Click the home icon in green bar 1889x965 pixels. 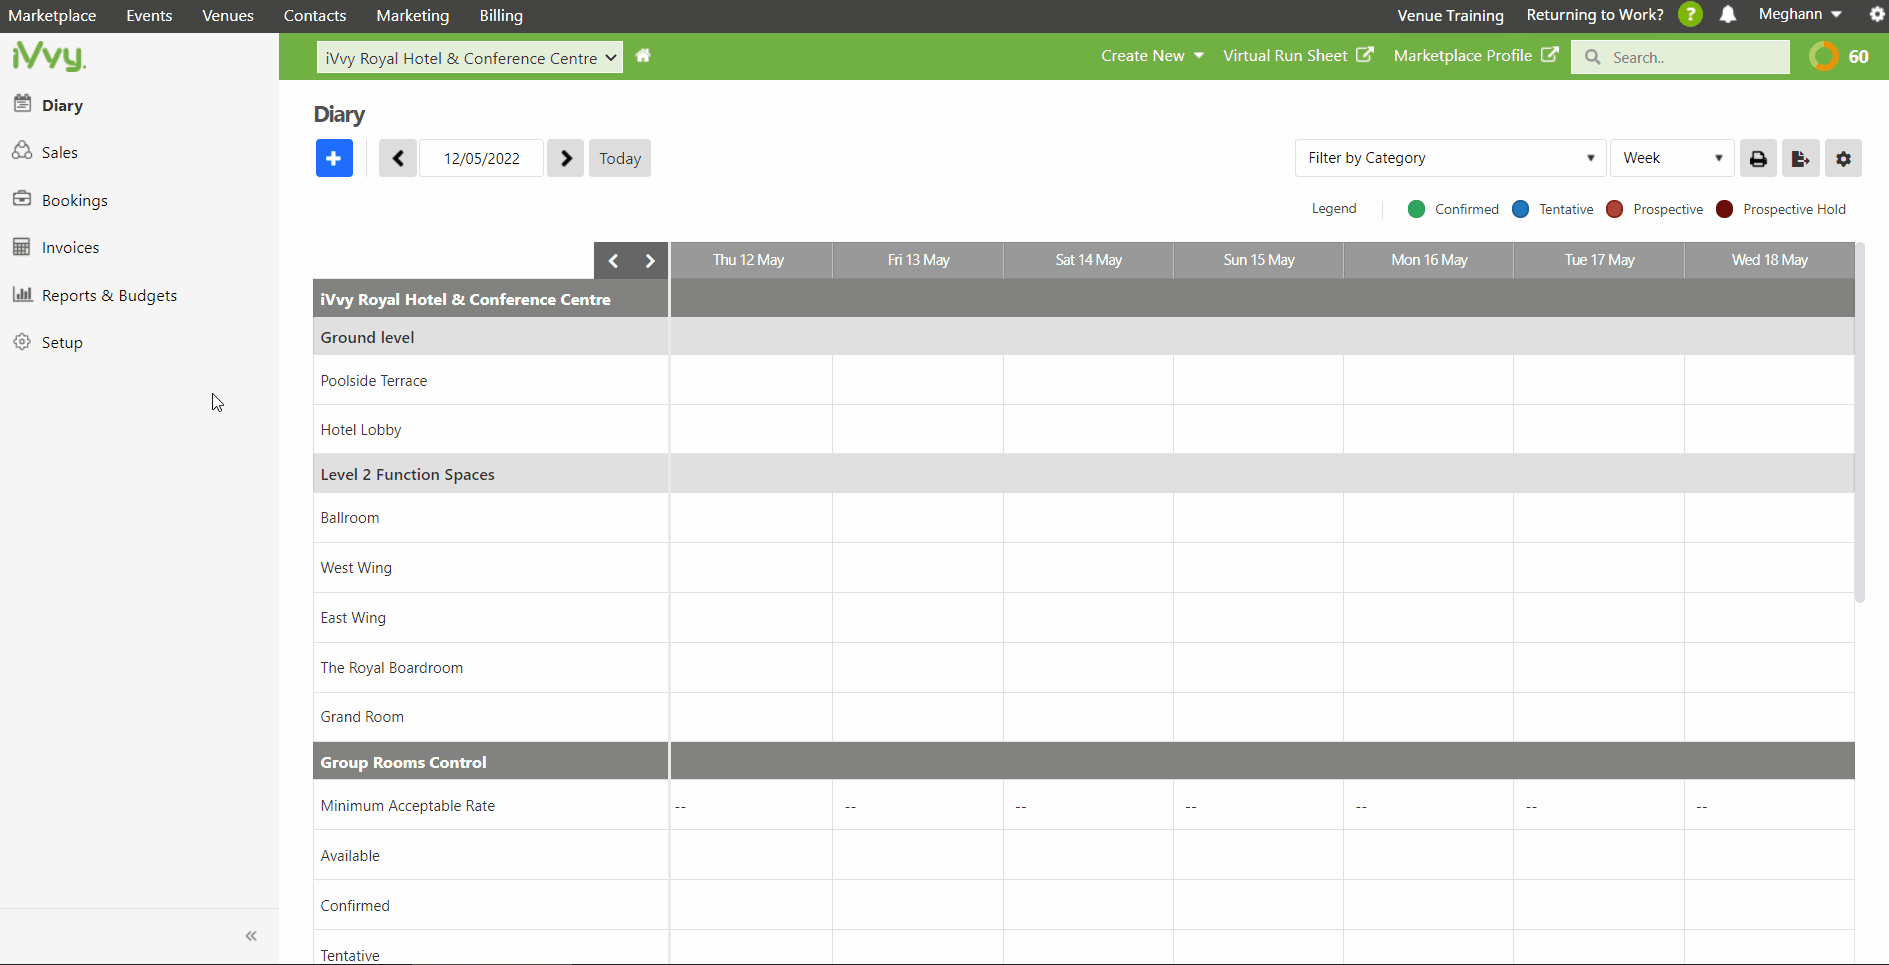coord(643,56)
